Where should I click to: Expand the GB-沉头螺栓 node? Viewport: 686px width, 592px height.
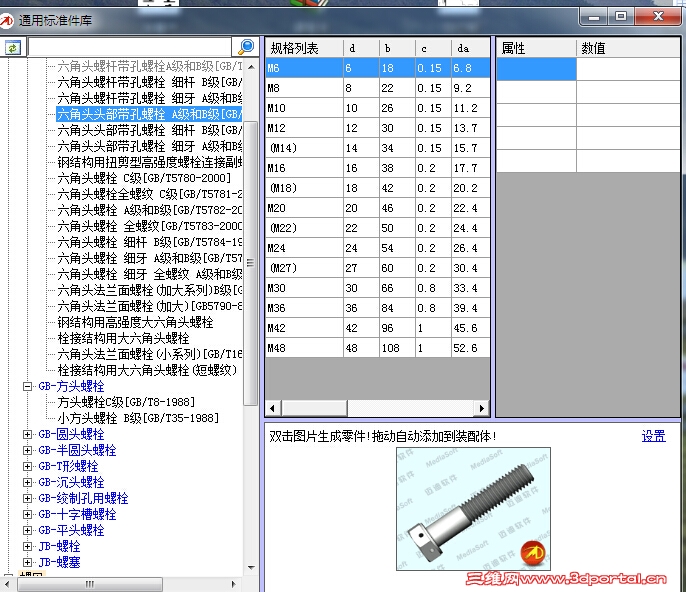(x=28, y=482)
